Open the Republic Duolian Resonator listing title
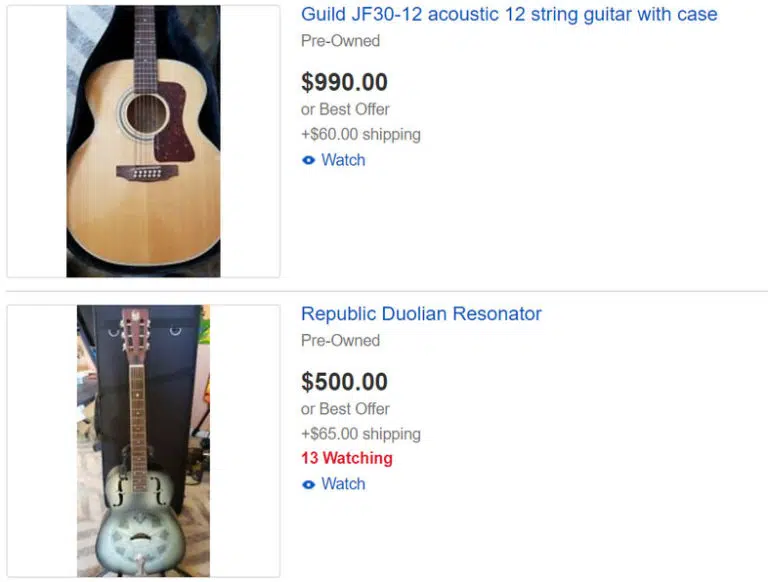Screen dimensions: 768x582 click(x=421, y=314)
